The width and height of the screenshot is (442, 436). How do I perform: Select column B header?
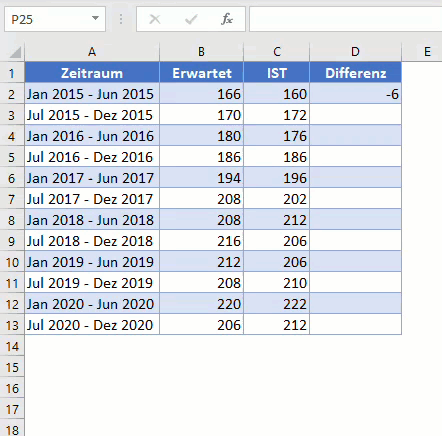point(201,52)
